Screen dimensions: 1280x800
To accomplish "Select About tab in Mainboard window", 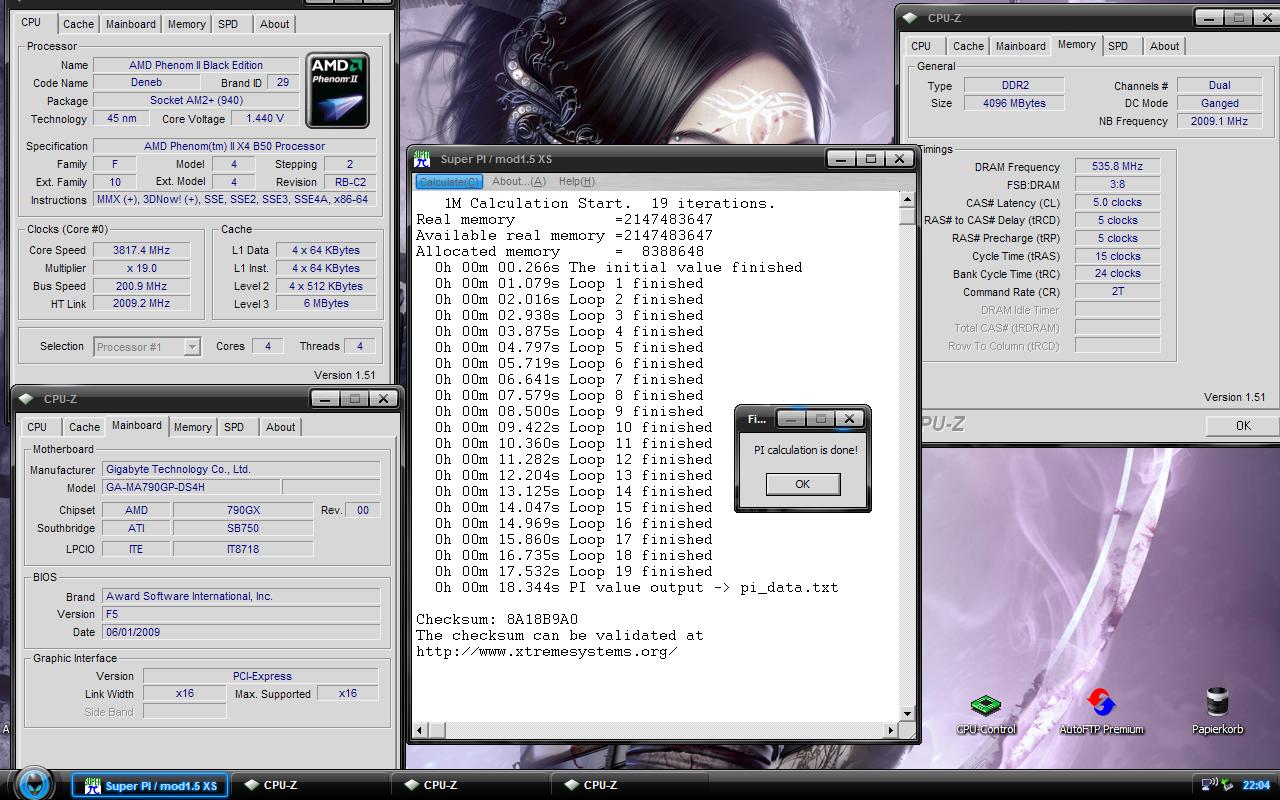I will click(x=280, y=427).
